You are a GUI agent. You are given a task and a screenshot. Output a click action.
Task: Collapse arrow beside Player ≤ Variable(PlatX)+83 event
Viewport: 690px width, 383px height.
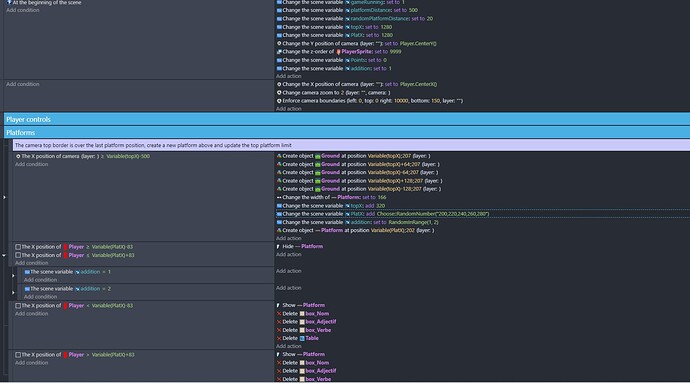pos(4,255)
